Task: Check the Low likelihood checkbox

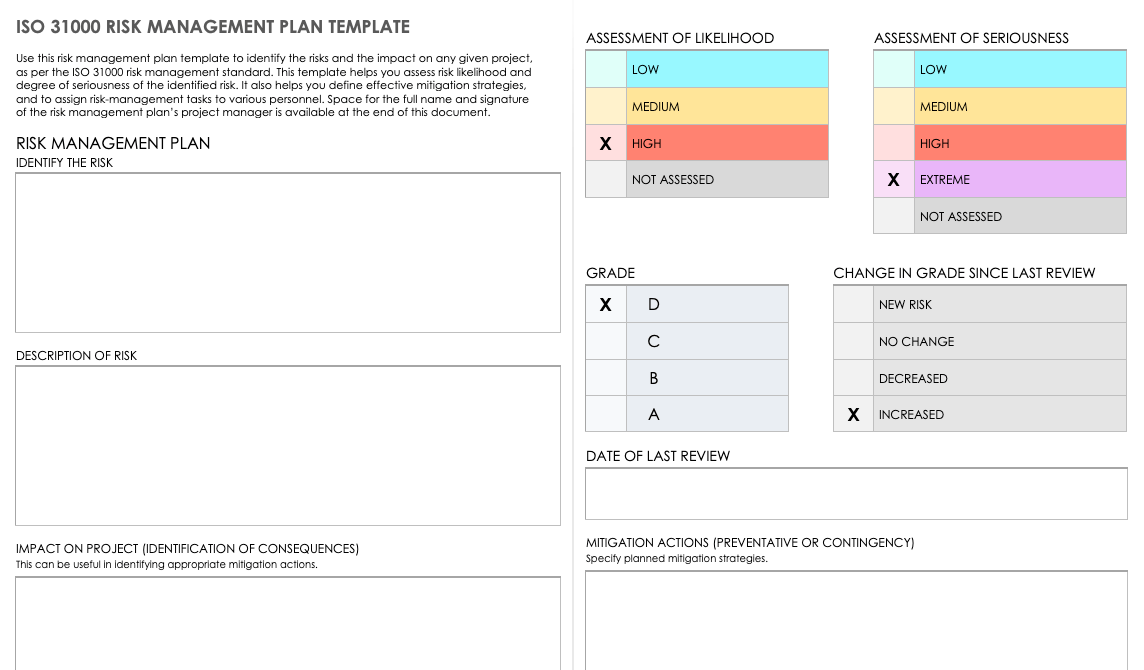Action: (606, 70)
